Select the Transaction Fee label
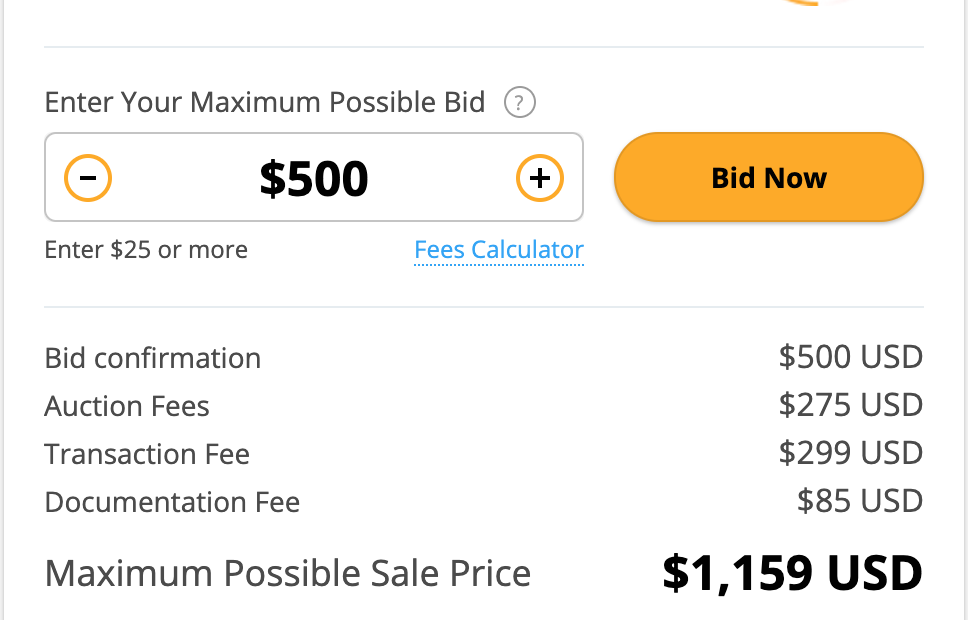 click(147, 455)
